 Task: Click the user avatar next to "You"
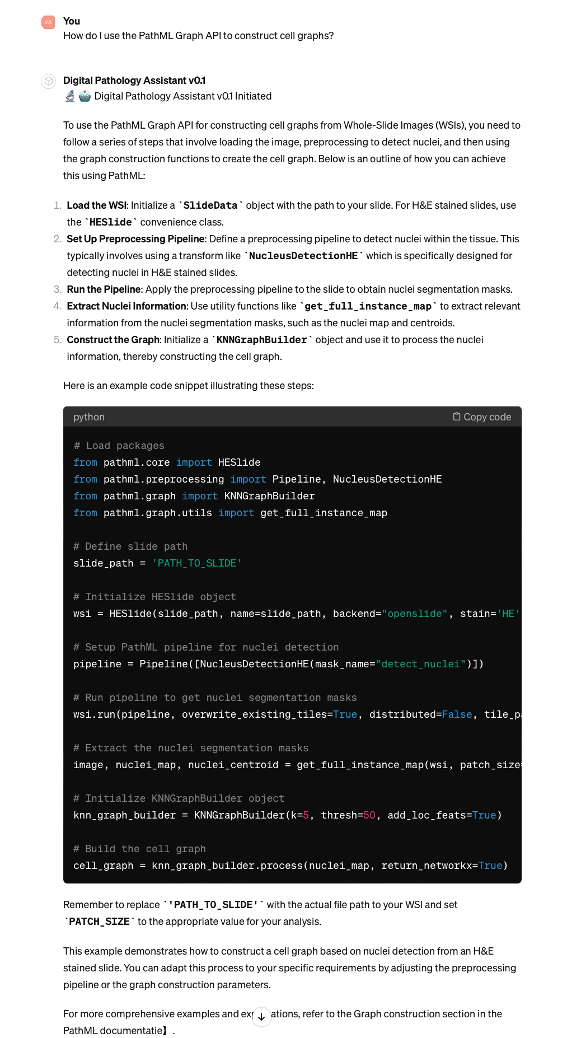(48, 22)
